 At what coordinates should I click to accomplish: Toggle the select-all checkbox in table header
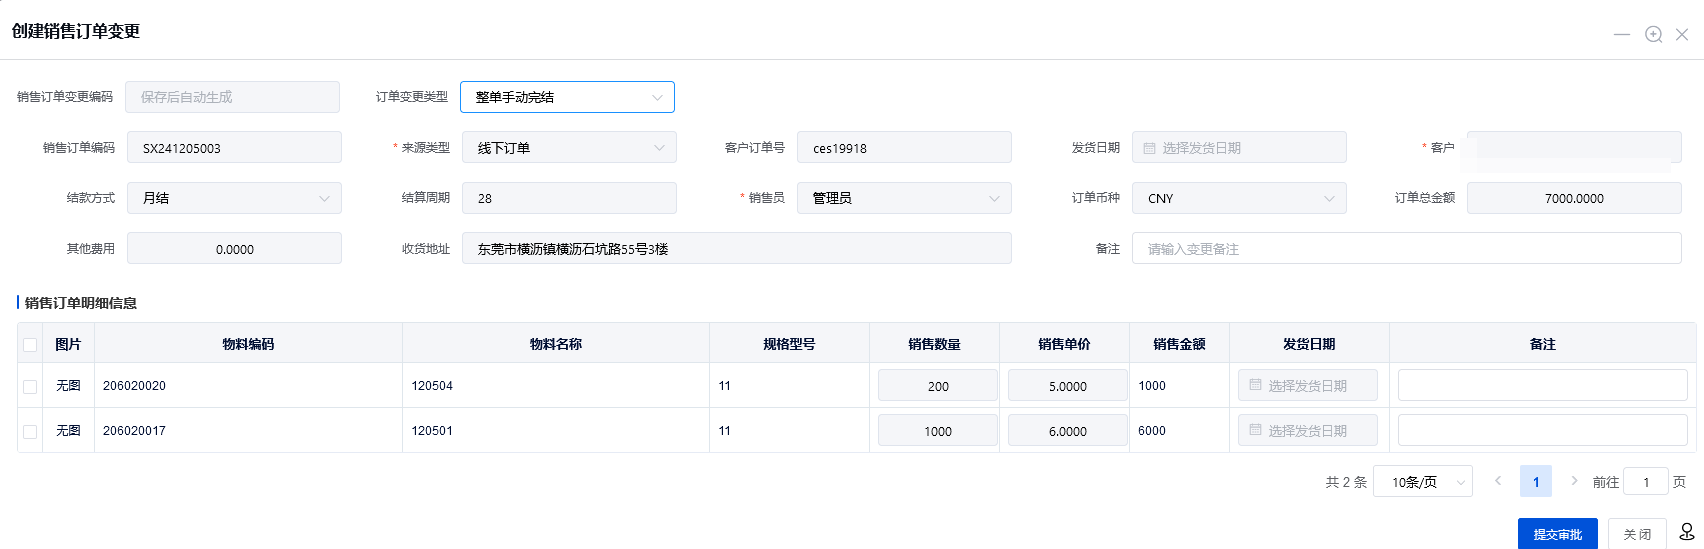[30, 344]
